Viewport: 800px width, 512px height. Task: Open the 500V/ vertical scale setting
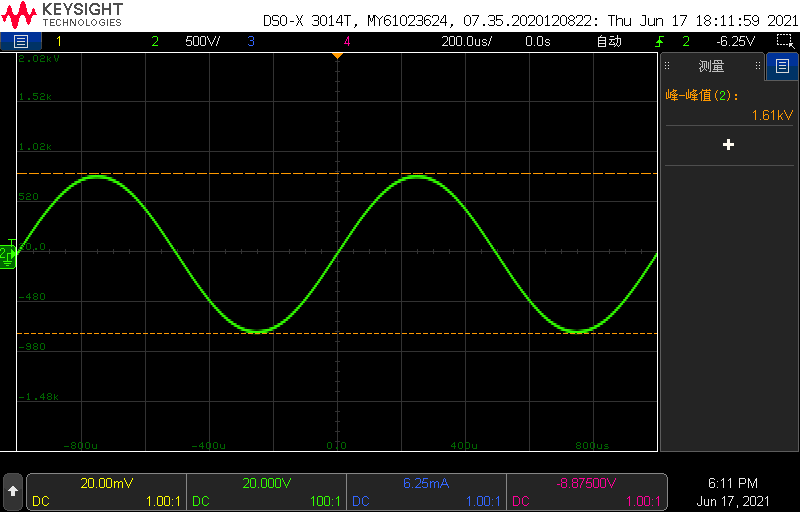click(203, 41)
